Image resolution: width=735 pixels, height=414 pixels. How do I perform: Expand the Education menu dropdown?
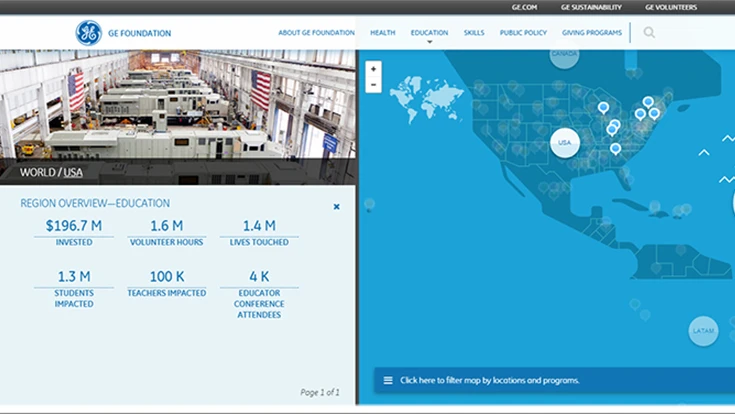[x=429, y=33]
